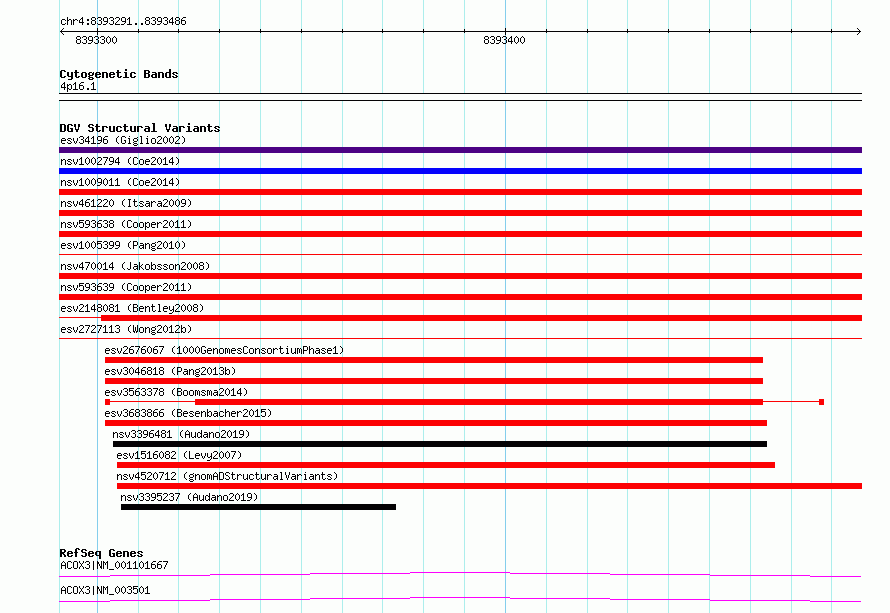Viewport: 890px width, 613px height.
Task: Click the ruler's right arrow end
Action: click(x=858, y=31)
